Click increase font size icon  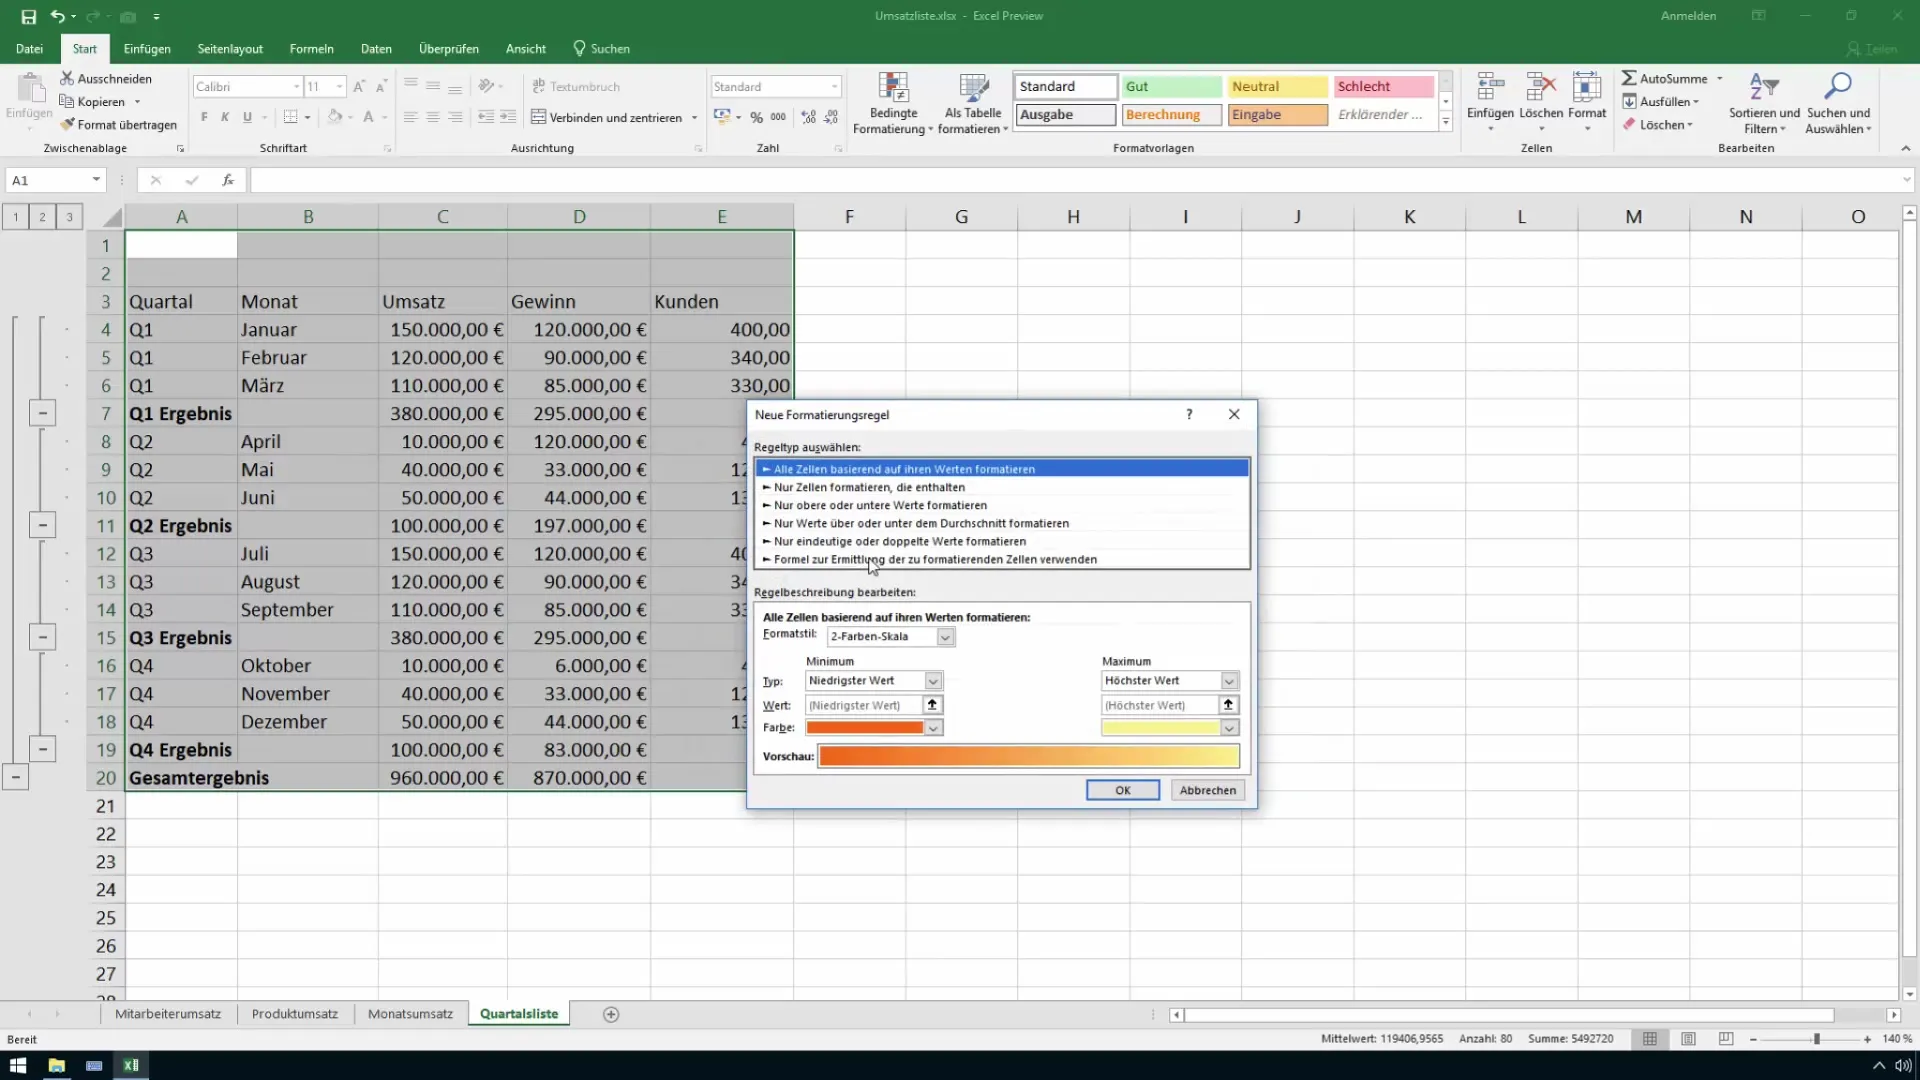tap(359, 87)
